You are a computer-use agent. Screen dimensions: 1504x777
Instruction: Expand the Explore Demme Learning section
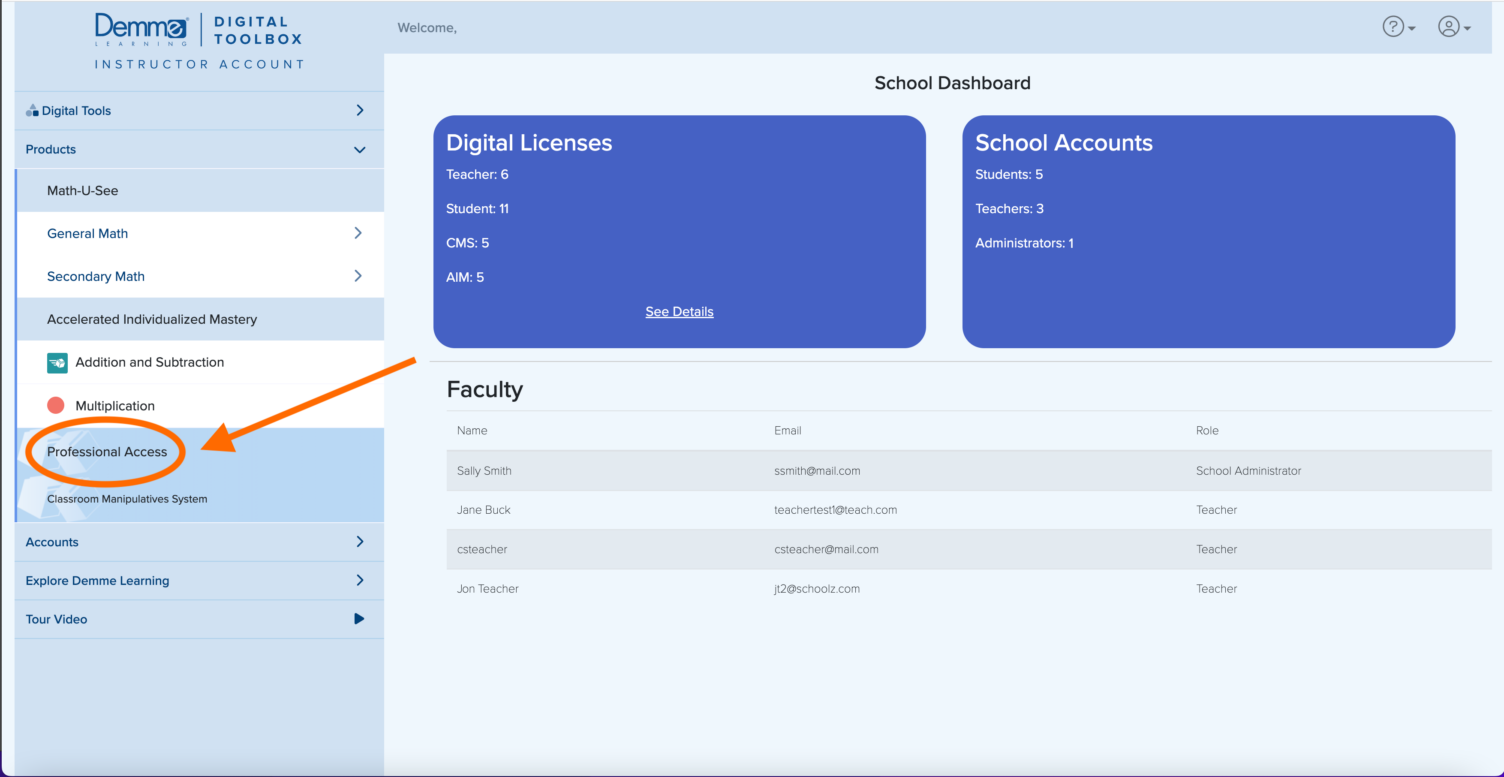click(x=359, y=580)
